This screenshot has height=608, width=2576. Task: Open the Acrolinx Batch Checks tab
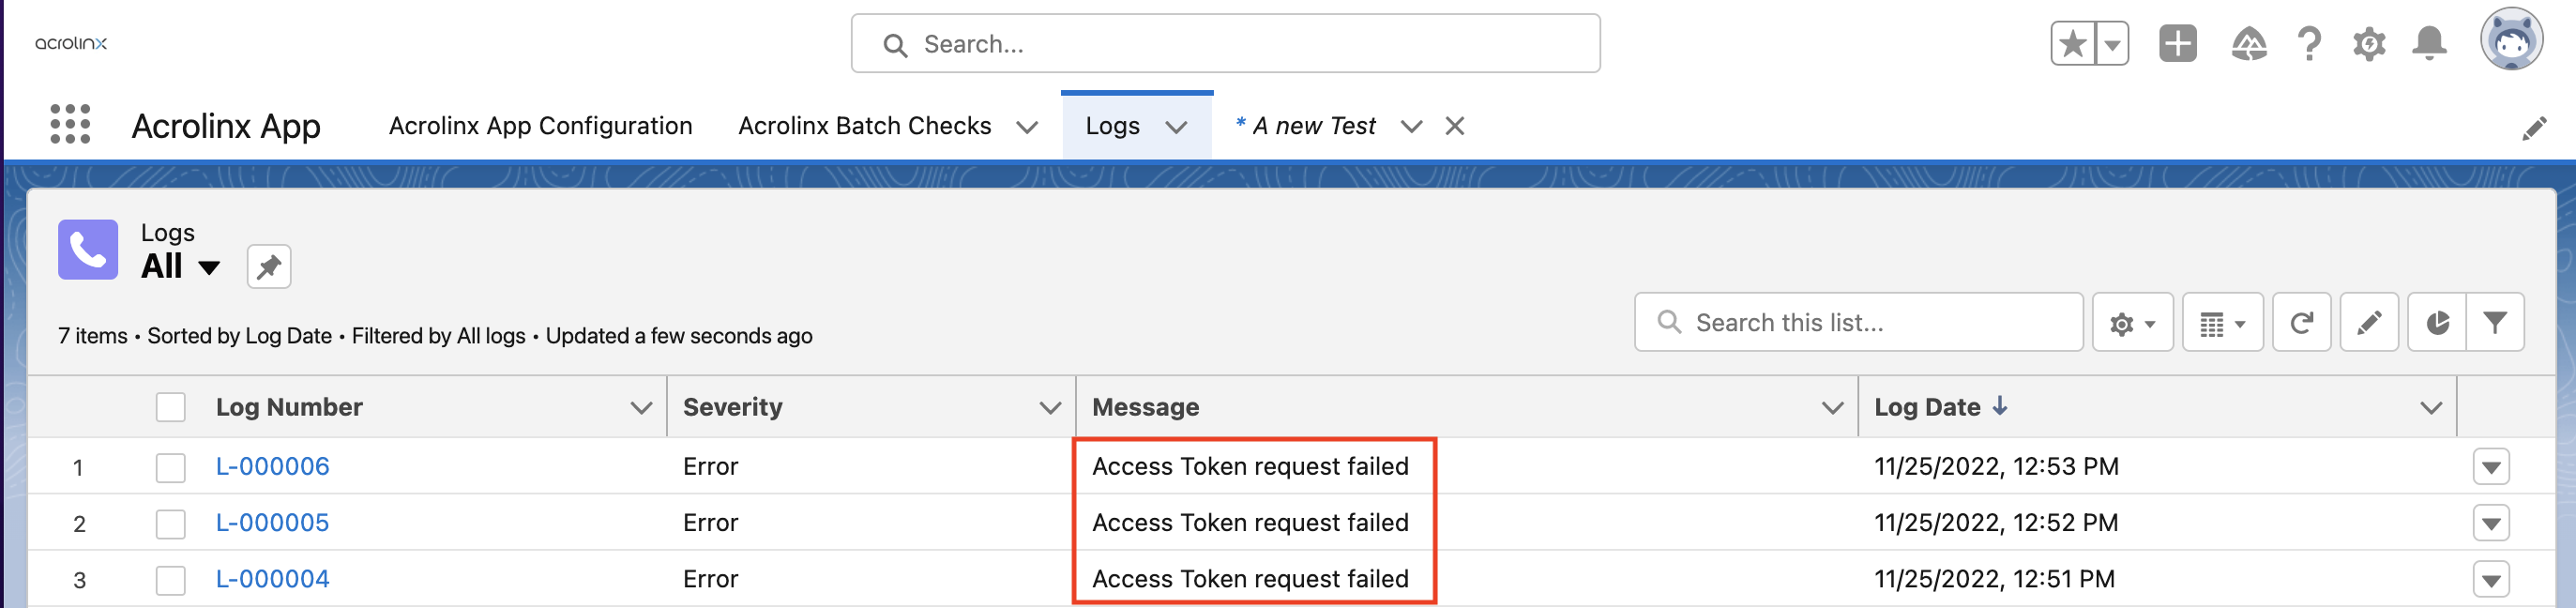click(865, 126)
